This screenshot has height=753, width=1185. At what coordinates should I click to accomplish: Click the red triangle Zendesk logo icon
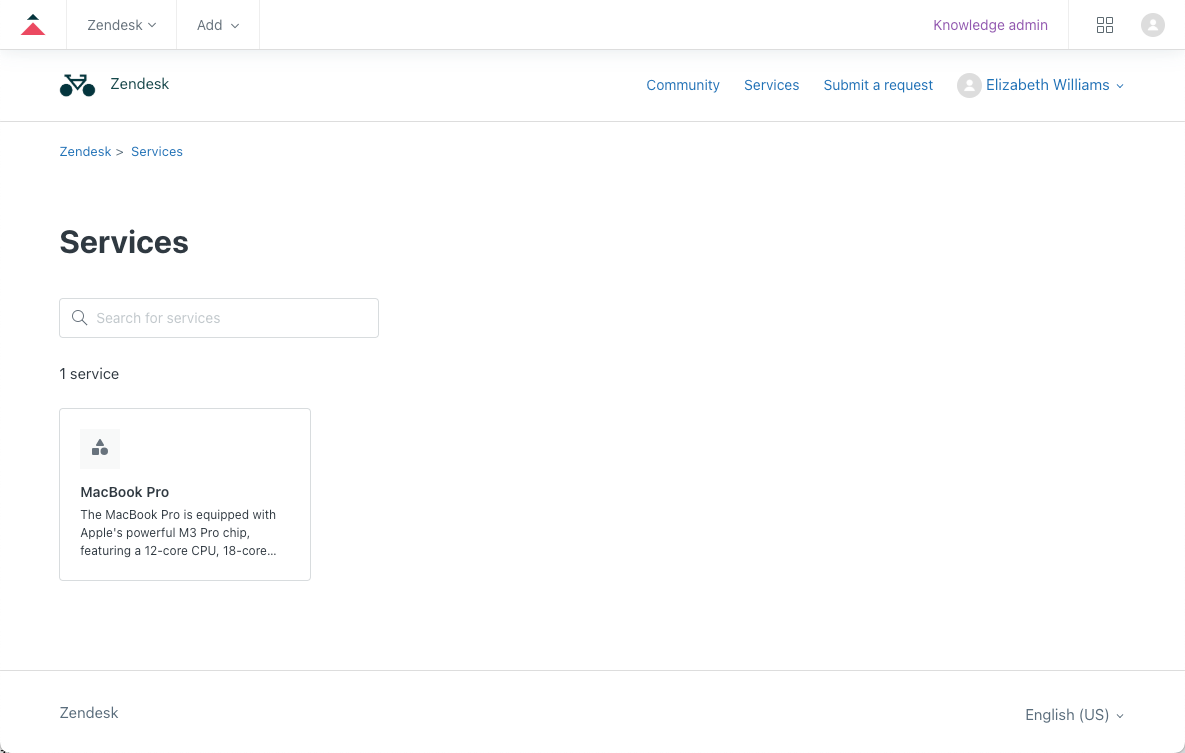(32, 25)
